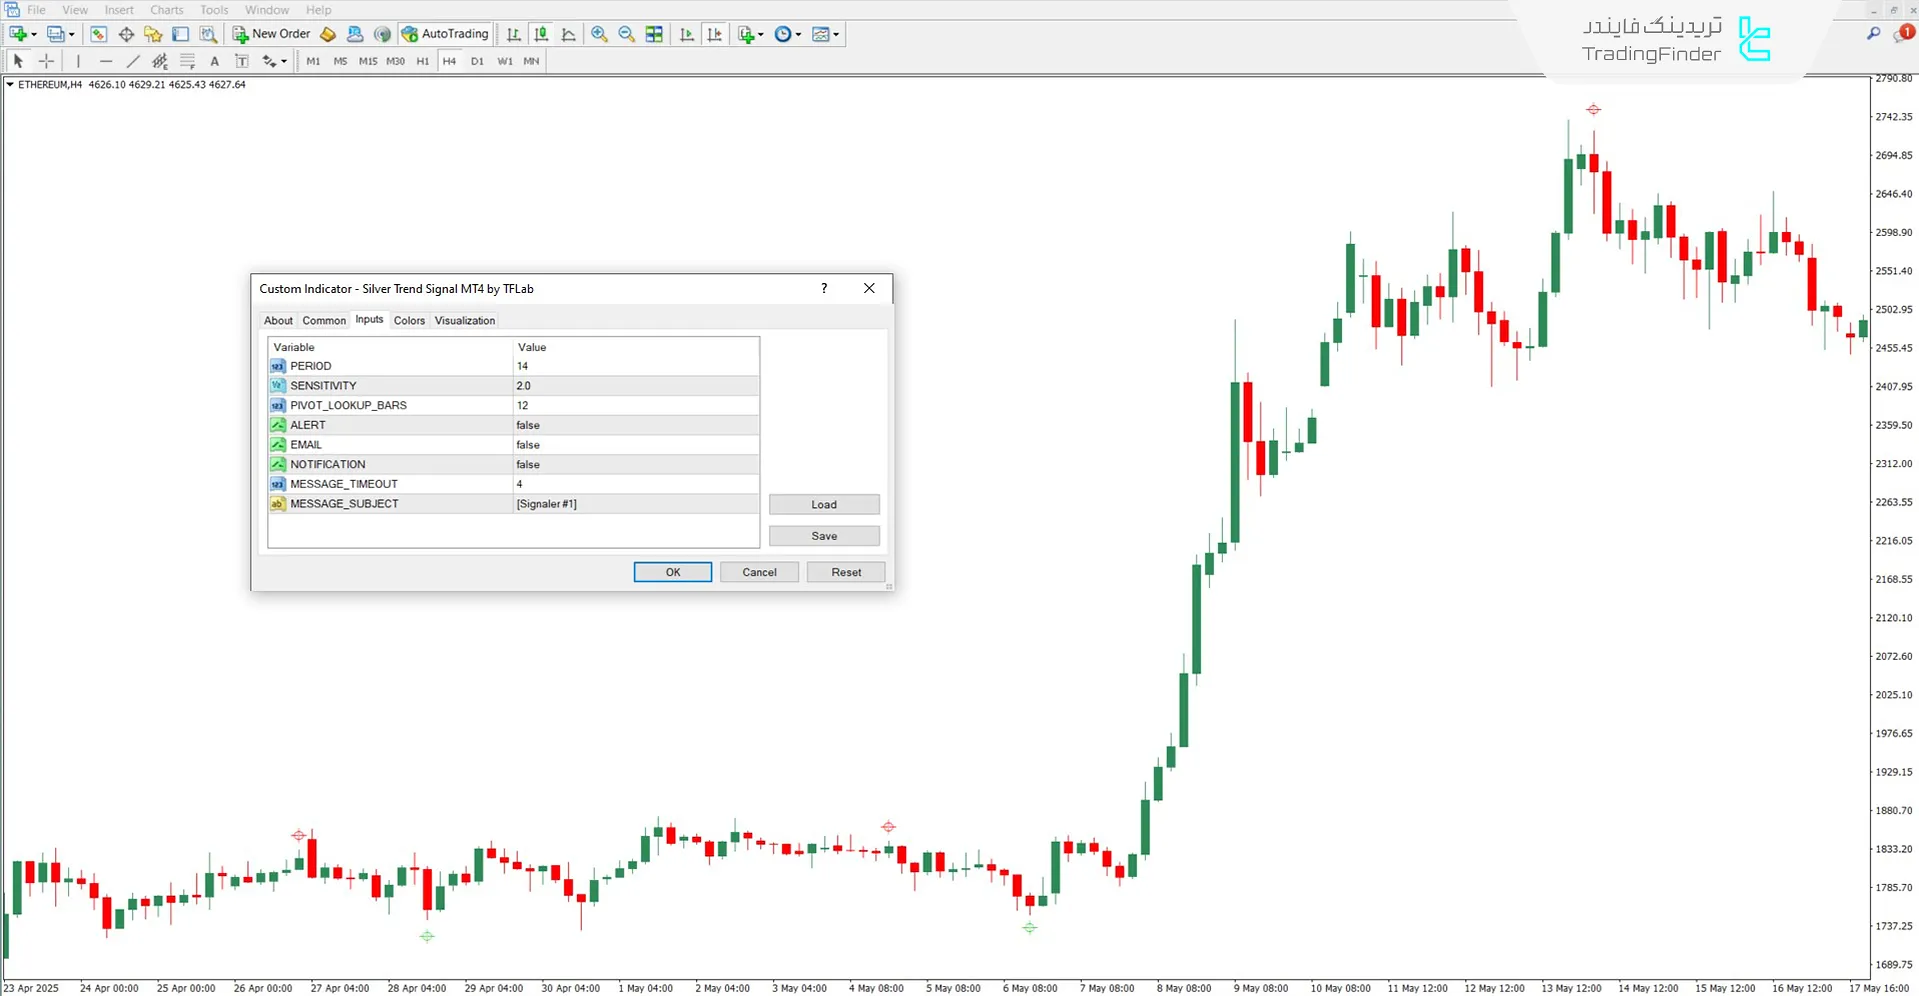Viewport: 1919px width, 996px height.
Task: Open the Fibonacci Retracement tool
Action: 187,60
